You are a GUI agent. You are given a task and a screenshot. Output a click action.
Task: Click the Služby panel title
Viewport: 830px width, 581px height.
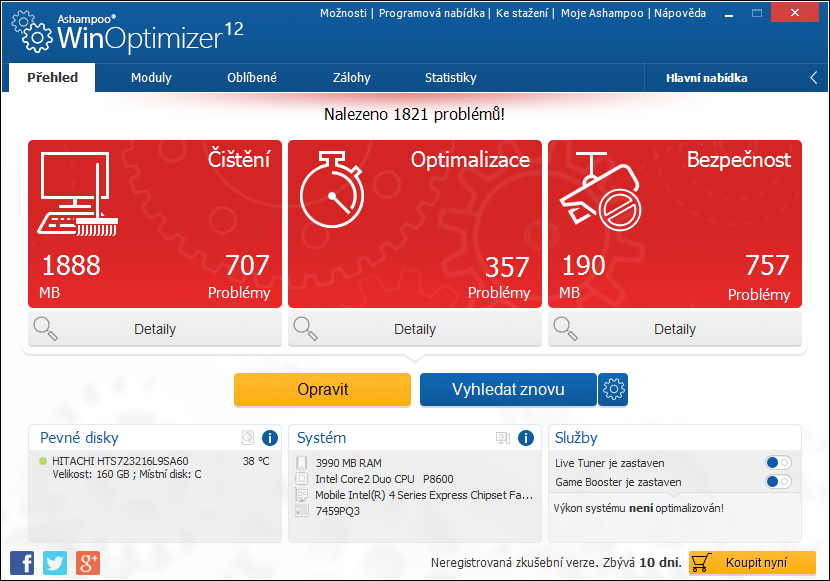click(x=576, y=438)
